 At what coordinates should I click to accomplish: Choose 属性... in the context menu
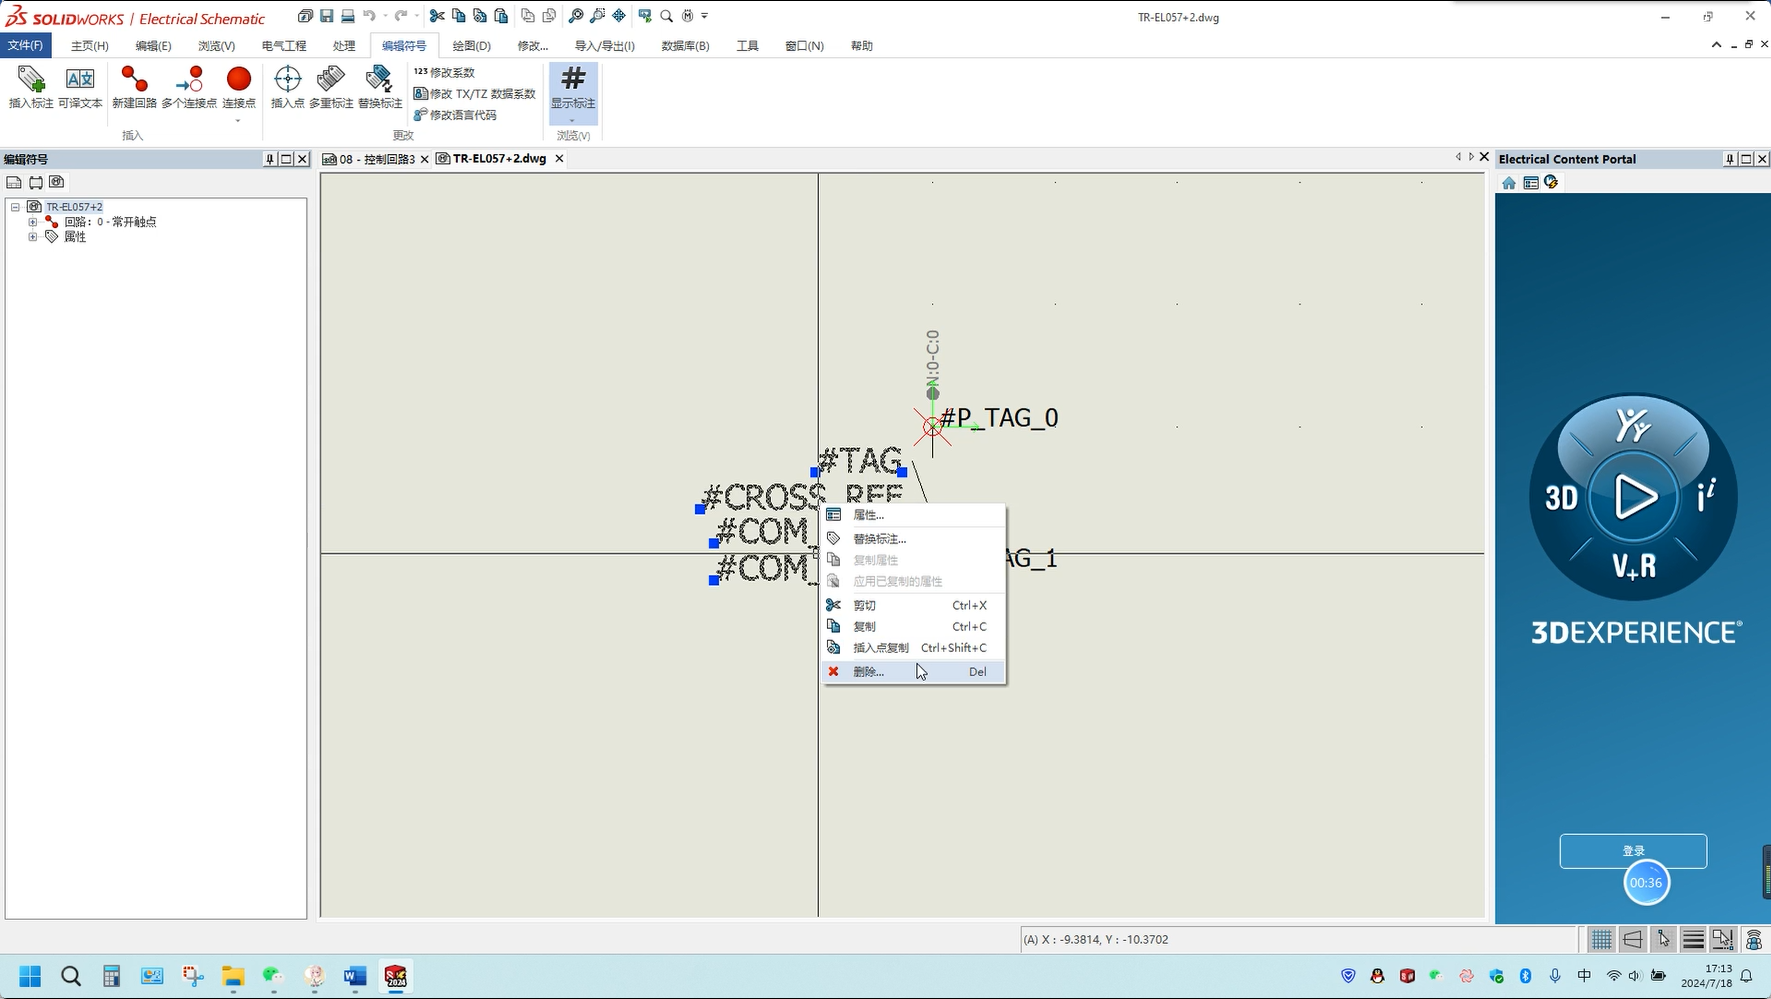point(868,515)
